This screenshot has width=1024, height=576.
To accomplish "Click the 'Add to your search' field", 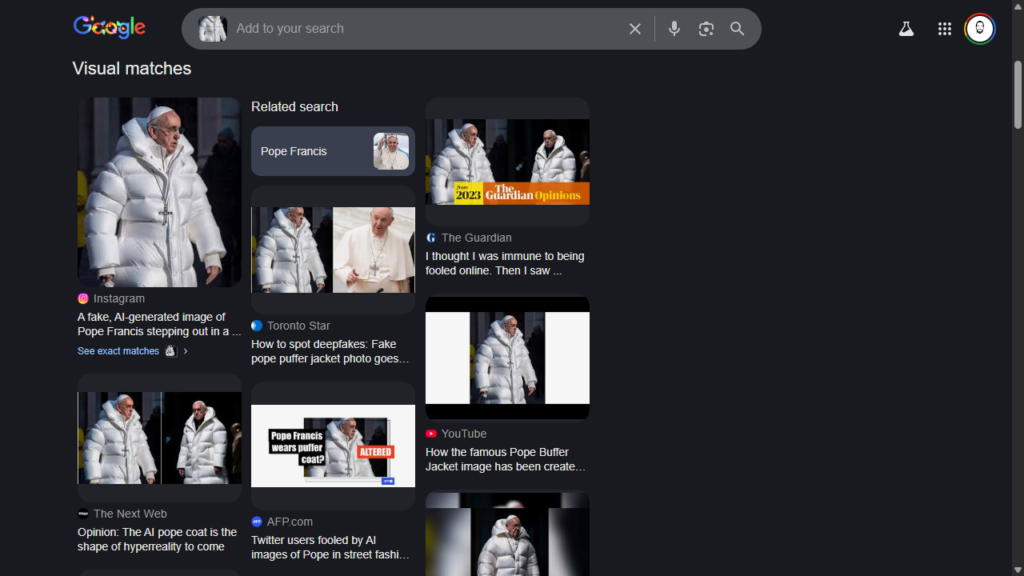I will click(420, 29).
